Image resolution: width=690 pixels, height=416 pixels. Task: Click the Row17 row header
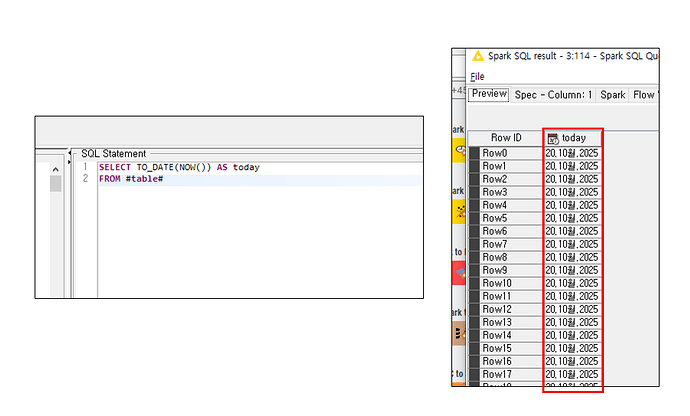[497, 374]
